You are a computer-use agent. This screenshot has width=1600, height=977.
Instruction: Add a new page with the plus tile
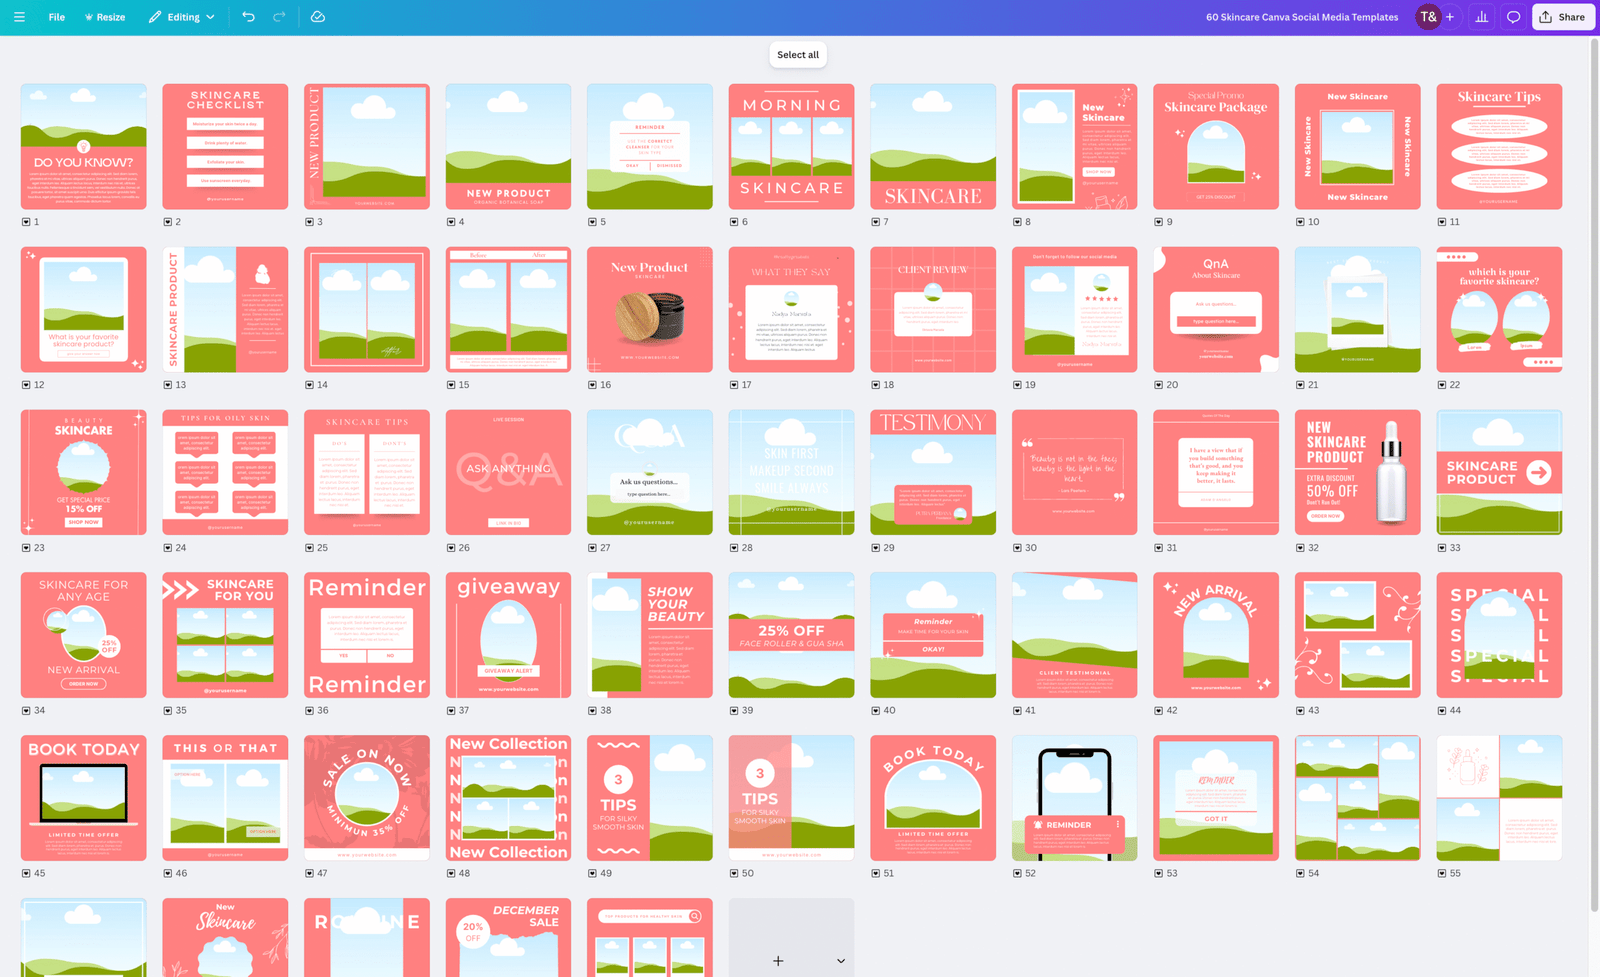coord(778,961)
